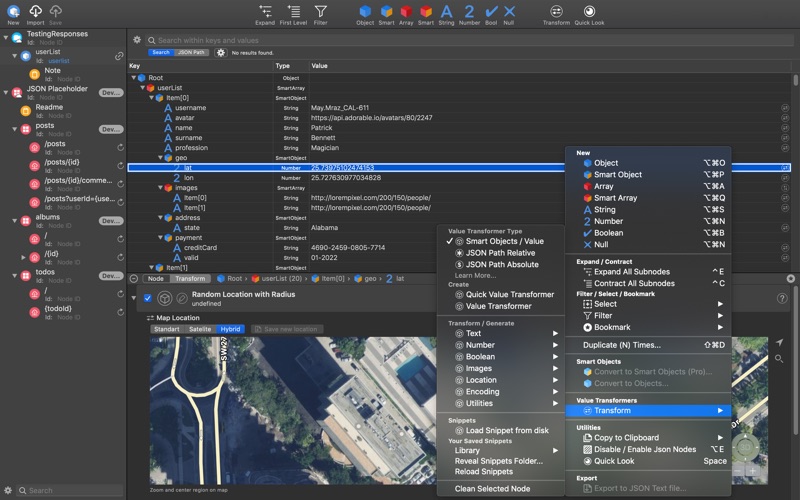Switch map to Satellite view
Image resolution: width=800 pixels, height=500 pixels.
point(200,328)
